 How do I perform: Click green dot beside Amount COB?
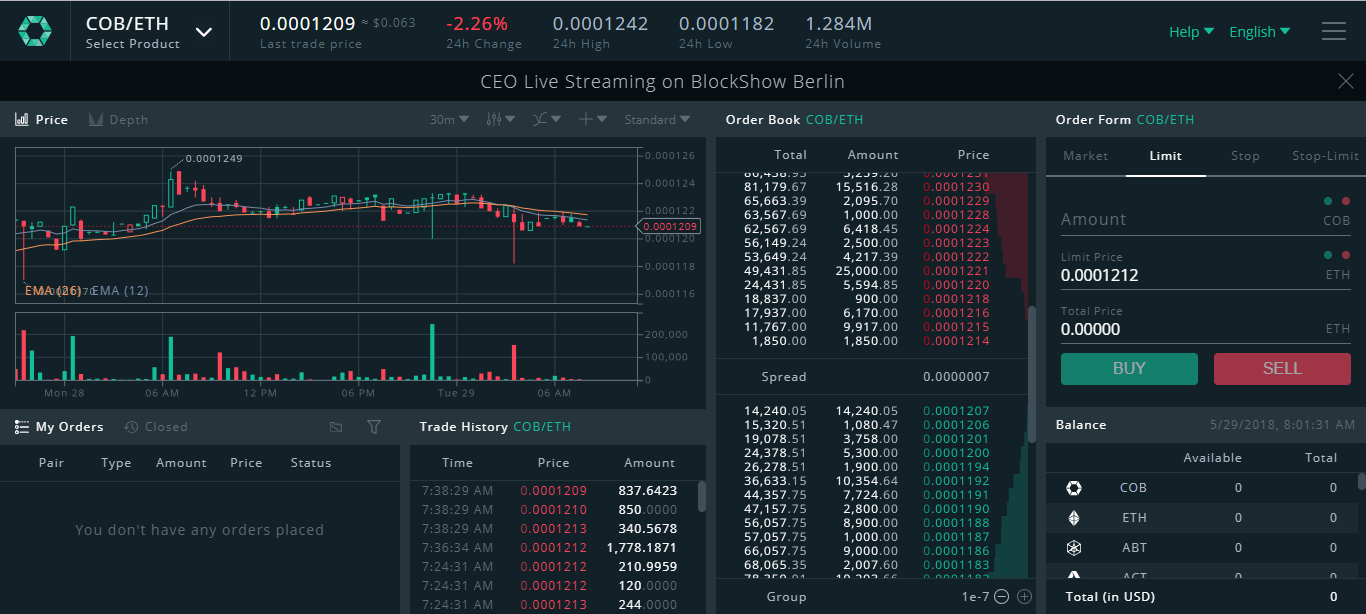1327,201
